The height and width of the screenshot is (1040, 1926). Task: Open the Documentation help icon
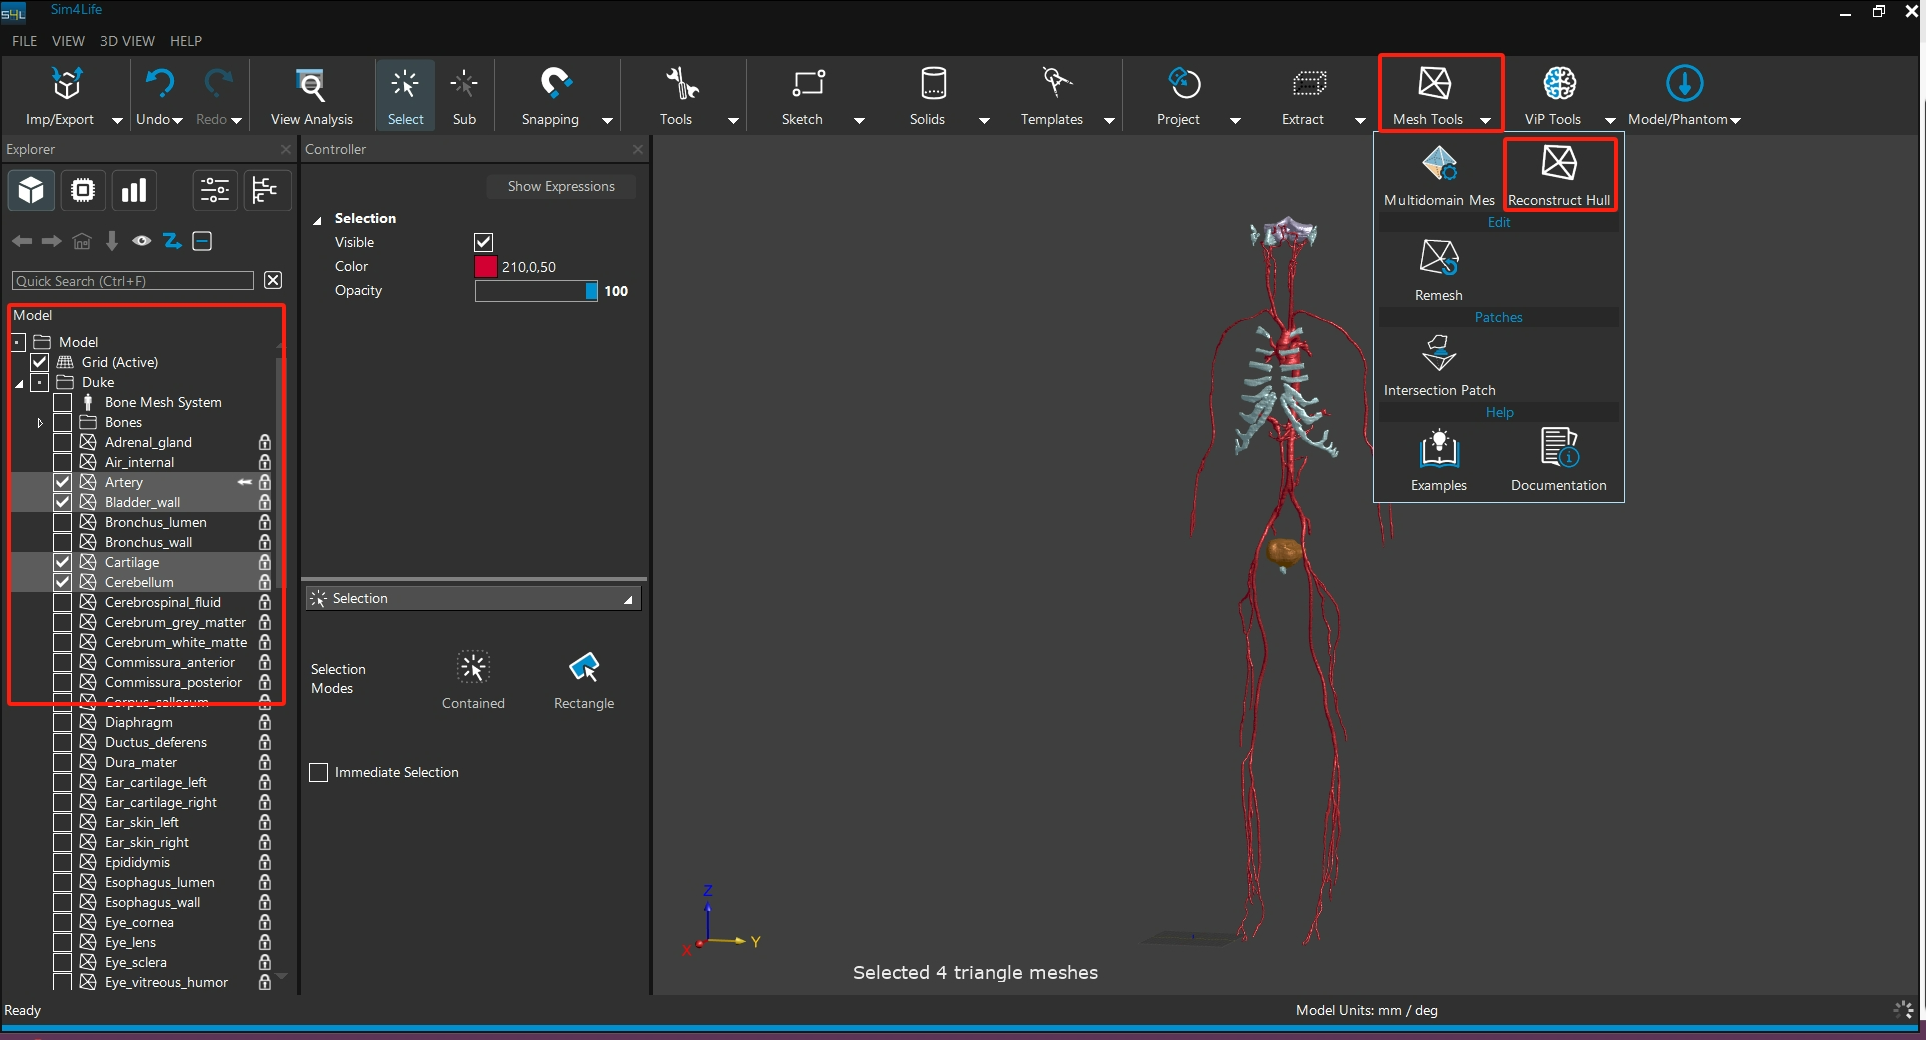click(x=1558, y=449)
